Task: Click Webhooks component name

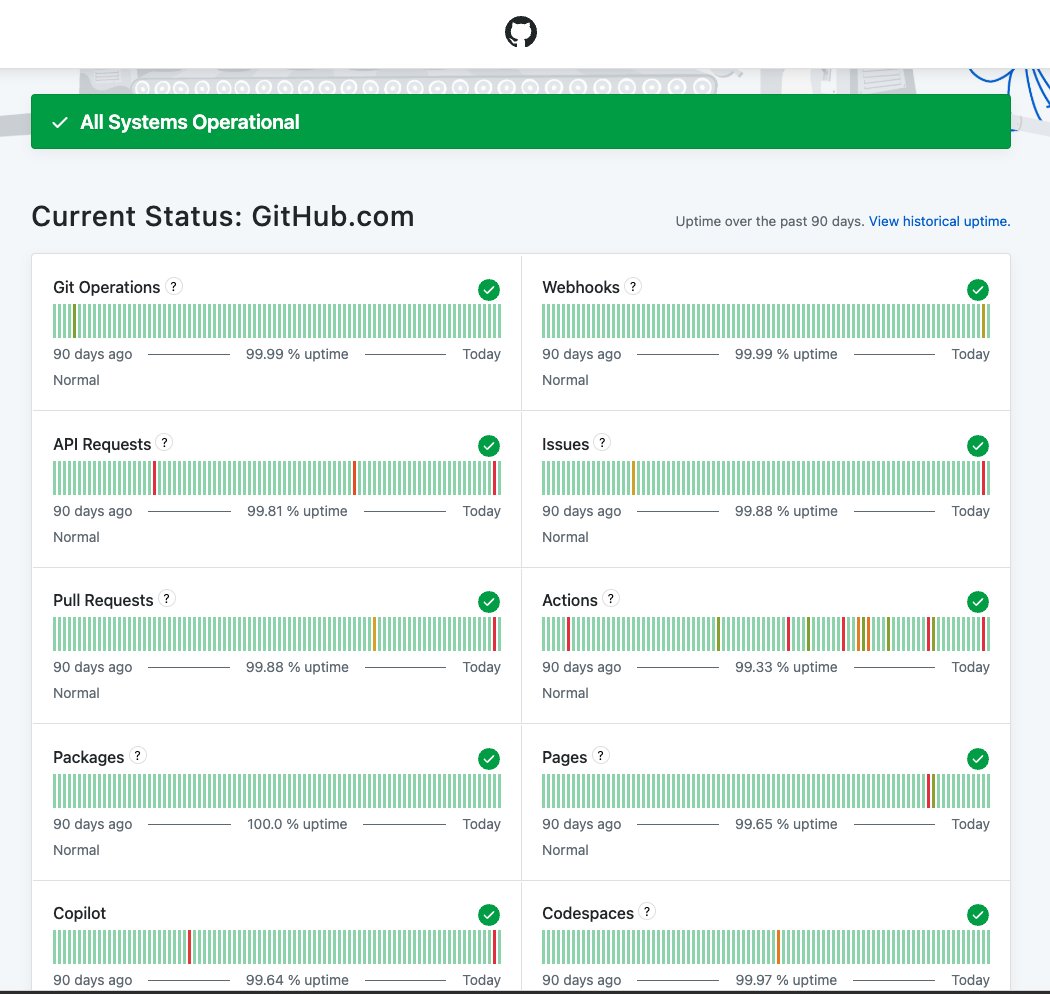Action: coord(581,287)
